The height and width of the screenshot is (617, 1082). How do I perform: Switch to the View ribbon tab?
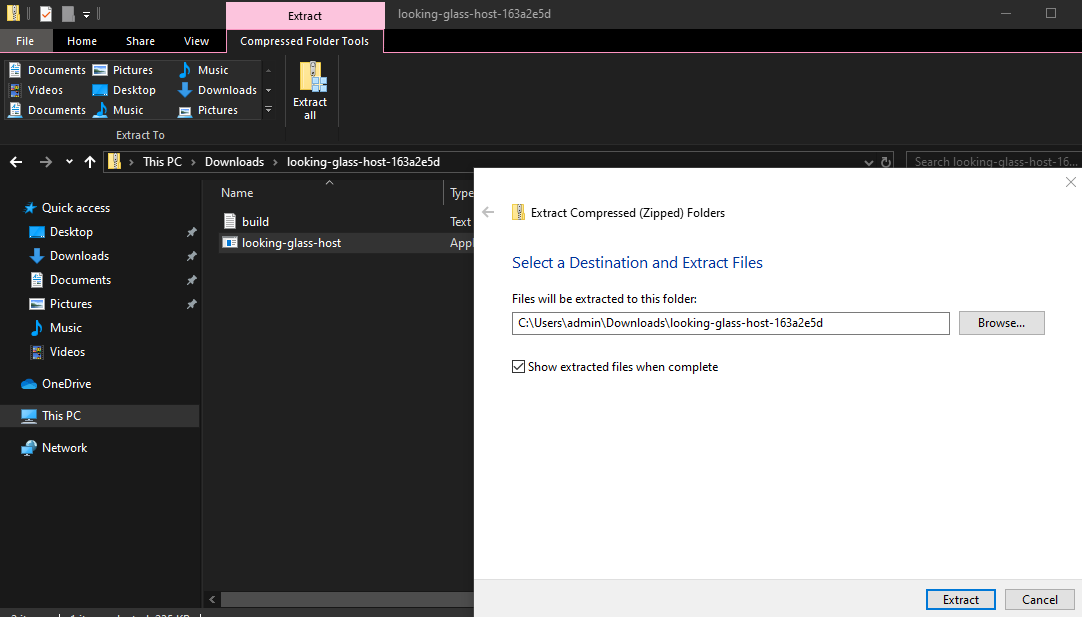point(196,41)
